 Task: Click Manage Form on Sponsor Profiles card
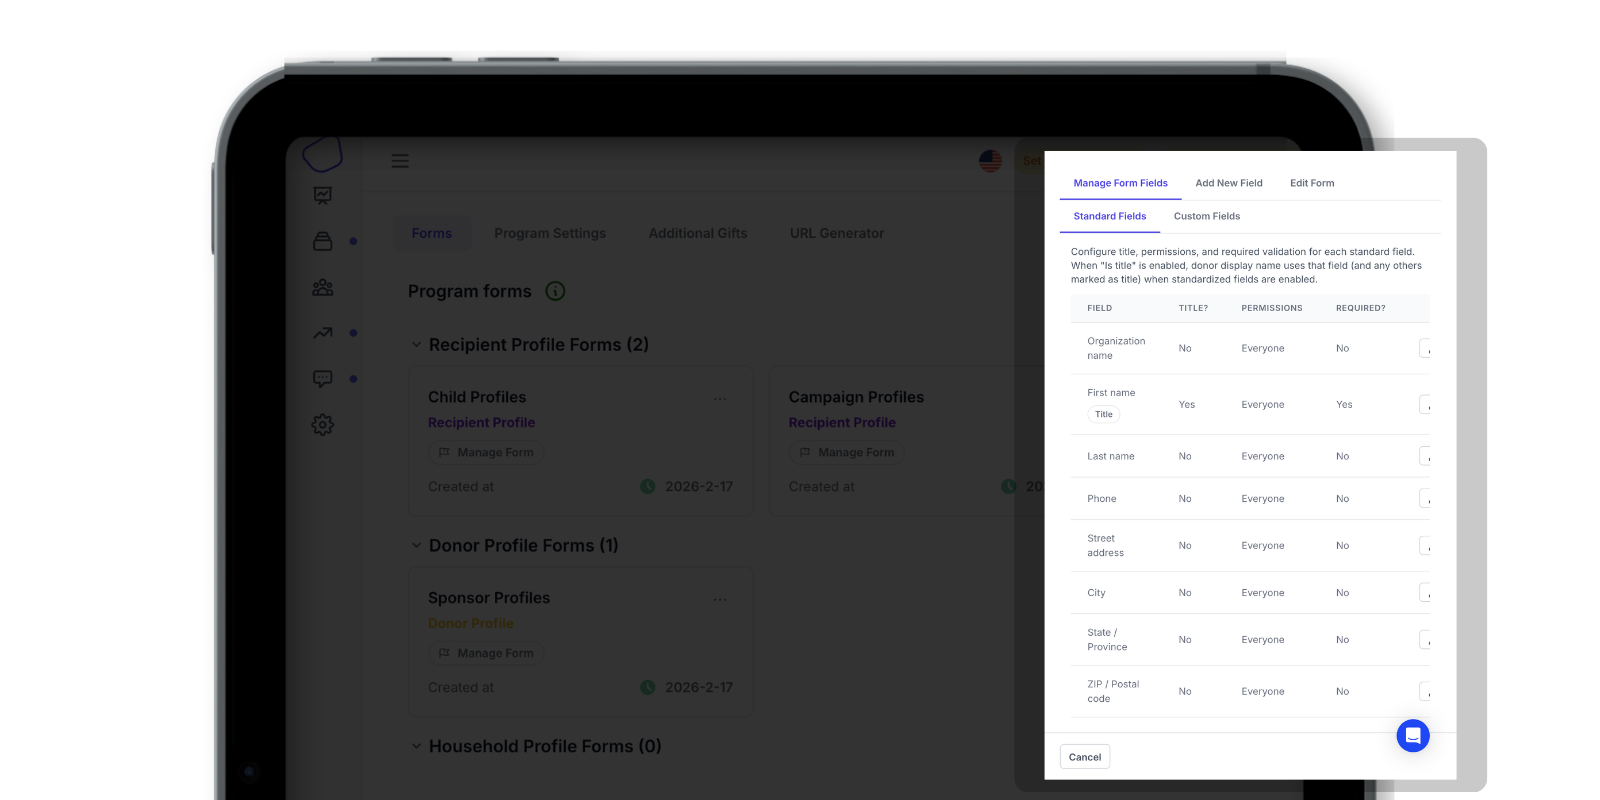pos(486,653)
